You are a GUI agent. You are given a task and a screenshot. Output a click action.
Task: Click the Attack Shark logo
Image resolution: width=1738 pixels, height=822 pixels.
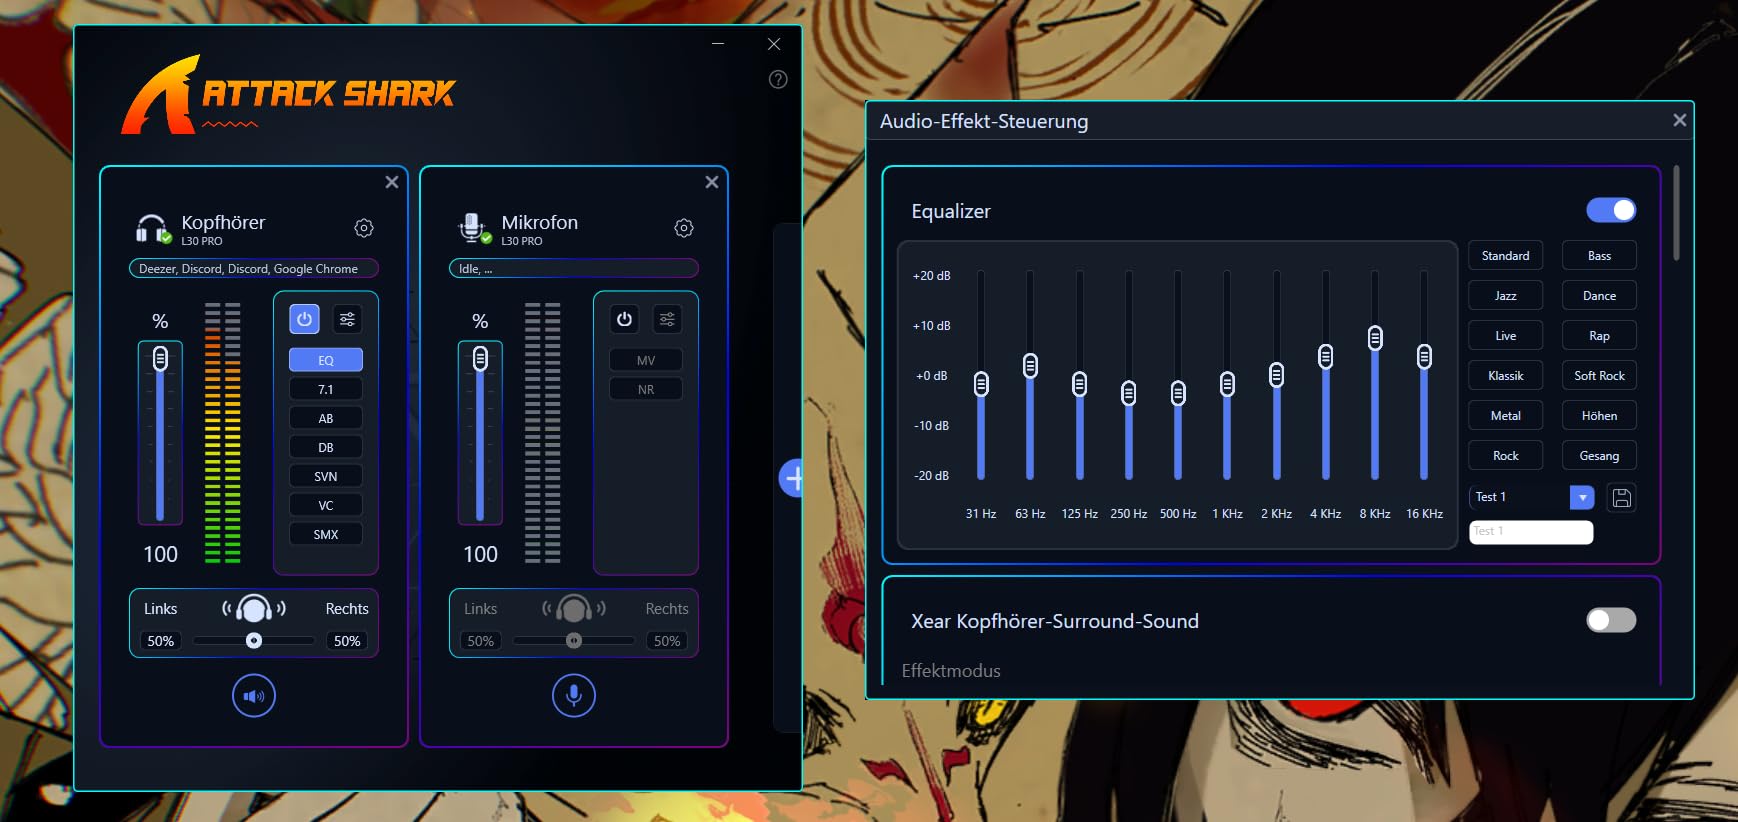point(288,94)
